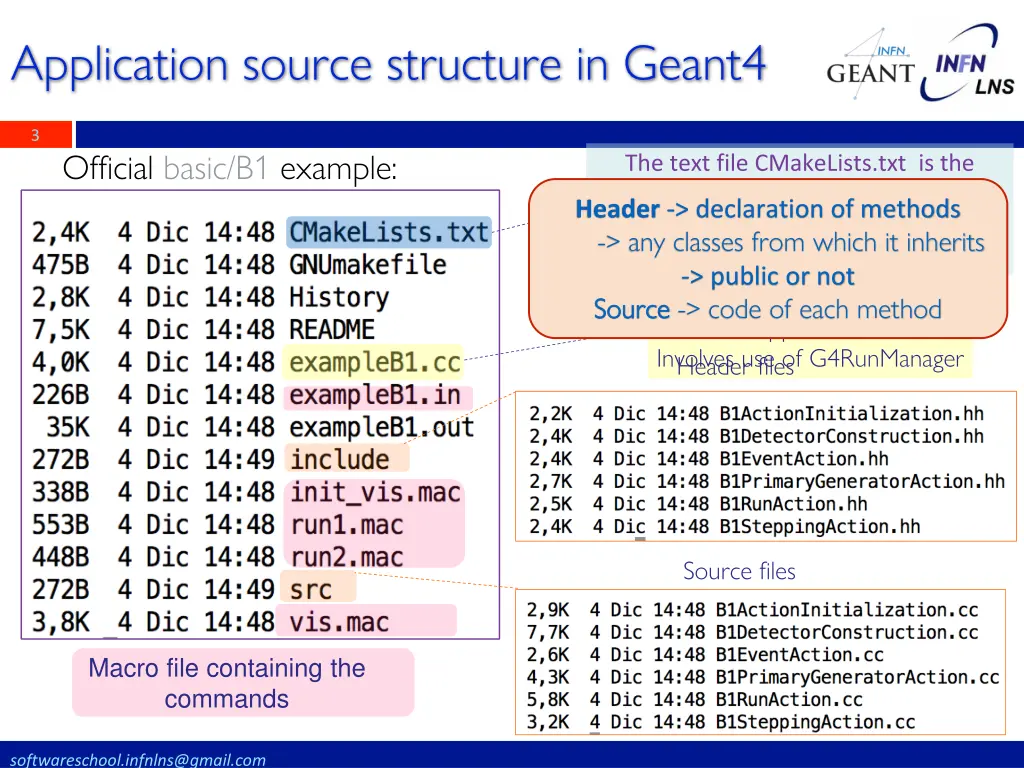Select the History file entry
This screenshot has width=1024, height=768.
pos(339,297)
